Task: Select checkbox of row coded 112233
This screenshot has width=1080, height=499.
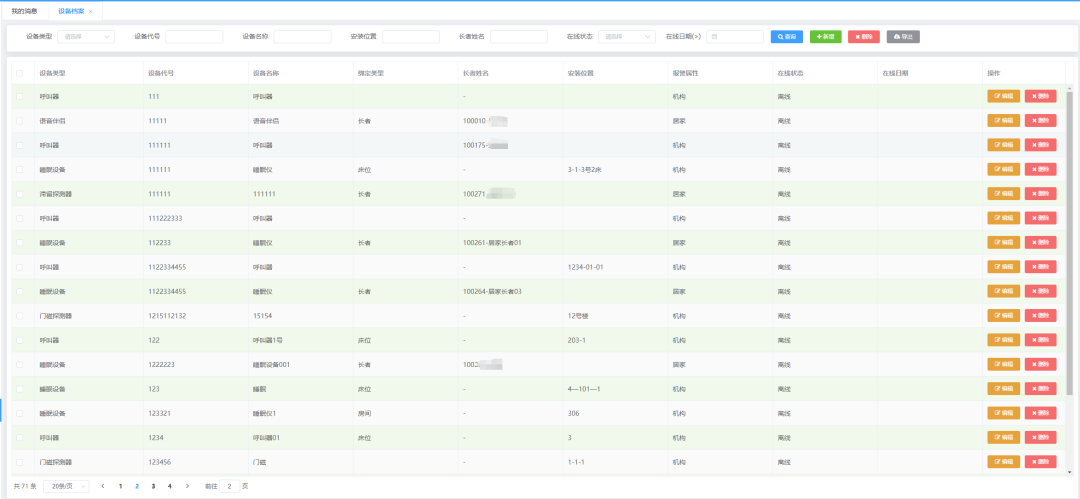Action: pyautogui.click(x=19, y=243)
